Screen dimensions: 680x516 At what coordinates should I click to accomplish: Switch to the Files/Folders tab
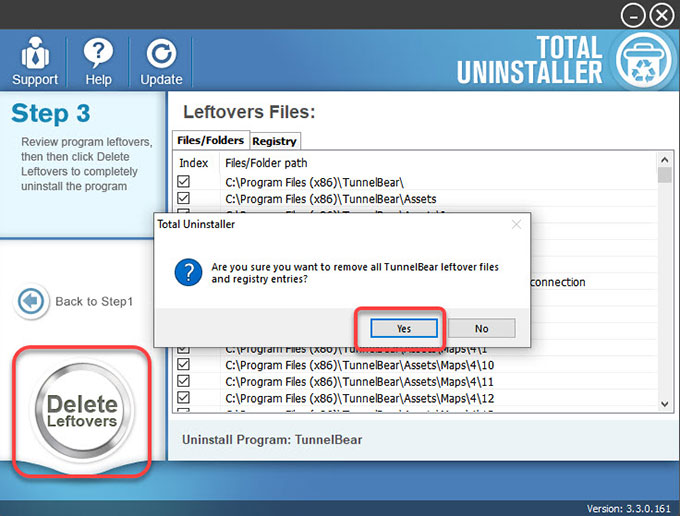coord(211,140)
